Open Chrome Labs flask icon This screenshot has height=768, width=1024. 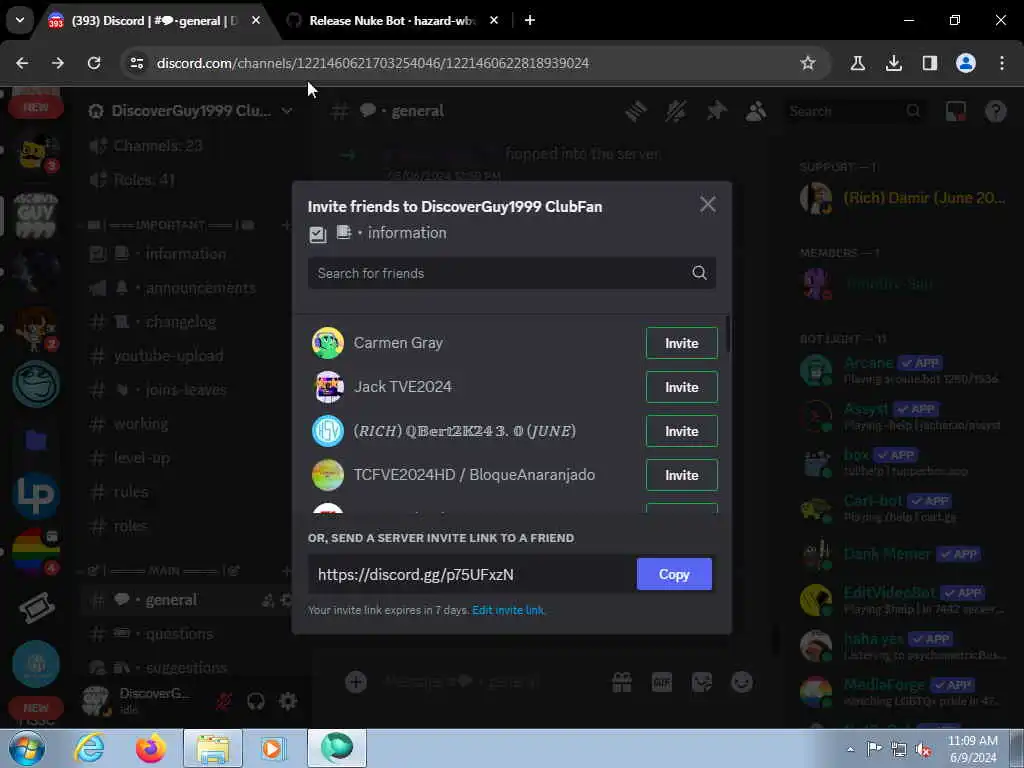(x=857, y=63)
